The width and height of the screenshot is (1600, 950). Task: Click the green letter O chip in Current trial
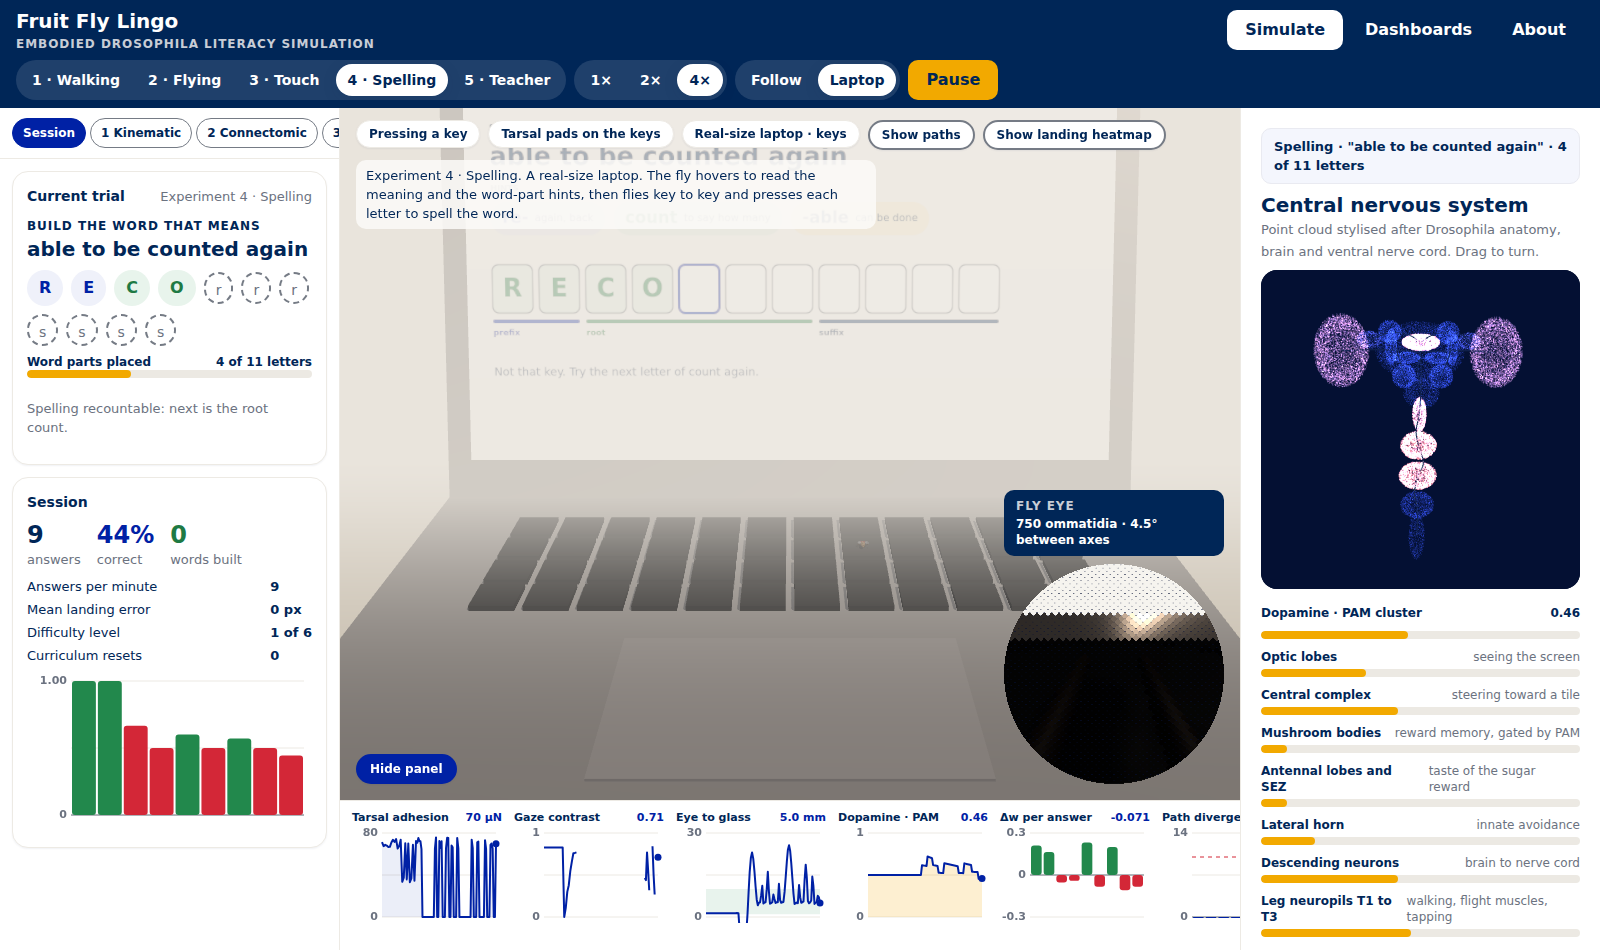177,288
